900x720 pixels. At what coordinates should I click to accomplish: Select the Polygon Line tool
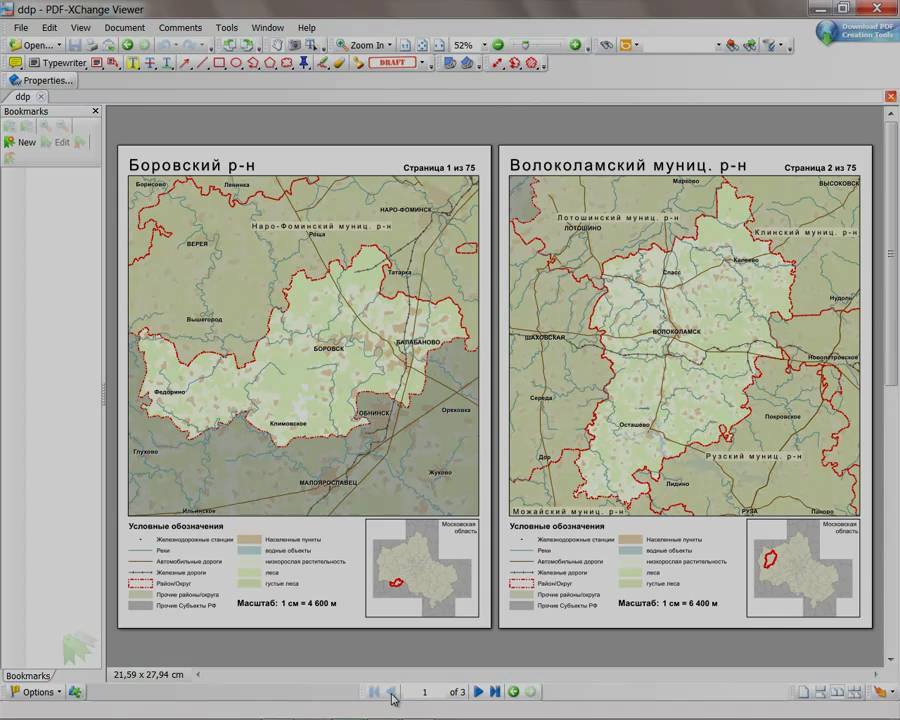[x=253, y=63]
